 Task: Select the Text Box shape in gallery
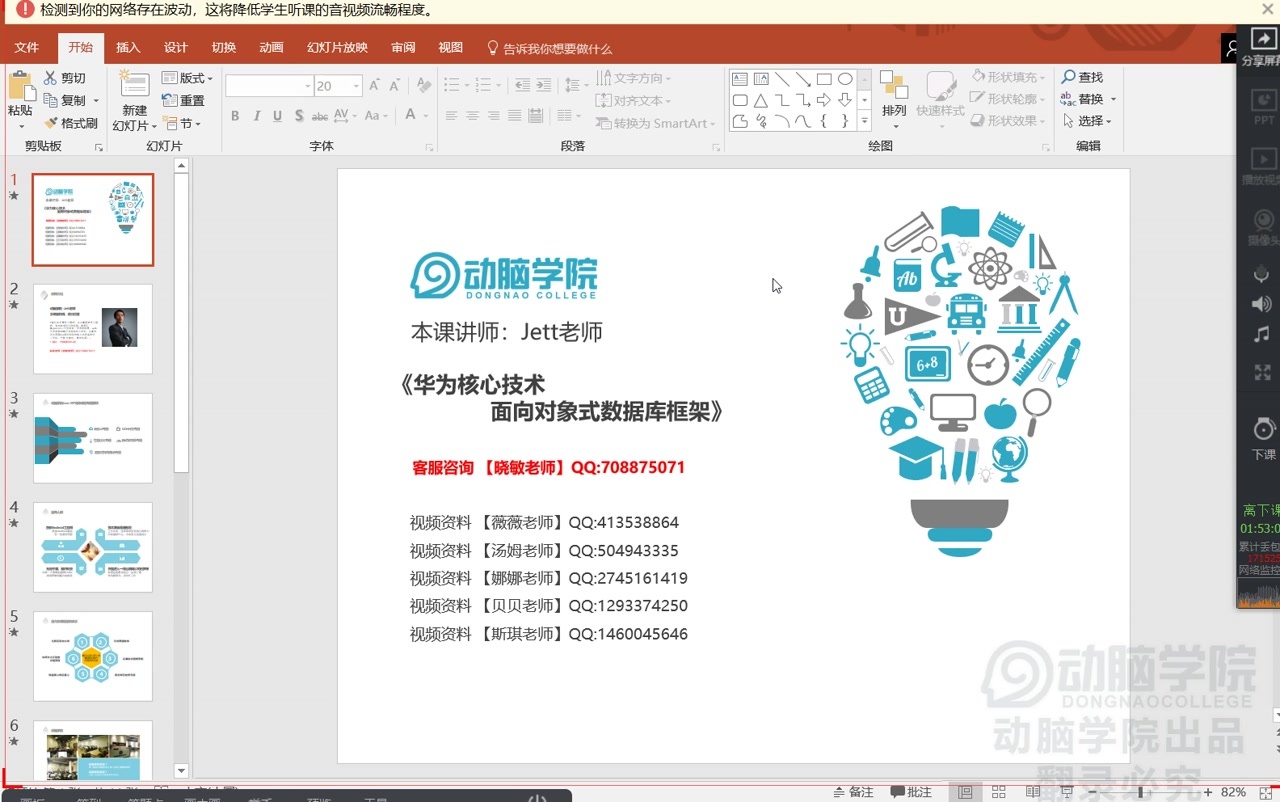(x=740, y=79)
